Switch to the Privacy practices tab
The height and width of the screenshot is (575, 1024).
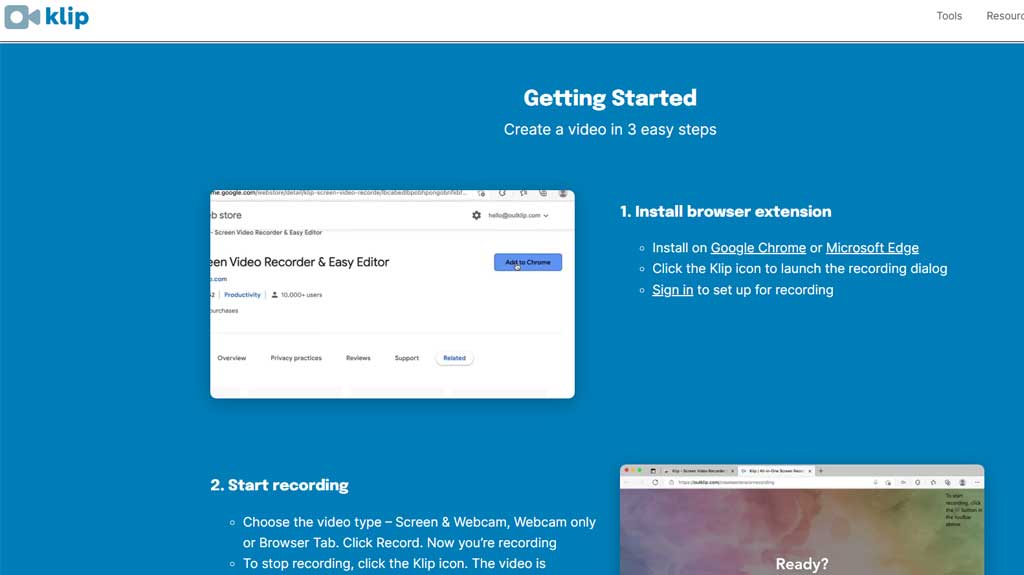[296, 358]
